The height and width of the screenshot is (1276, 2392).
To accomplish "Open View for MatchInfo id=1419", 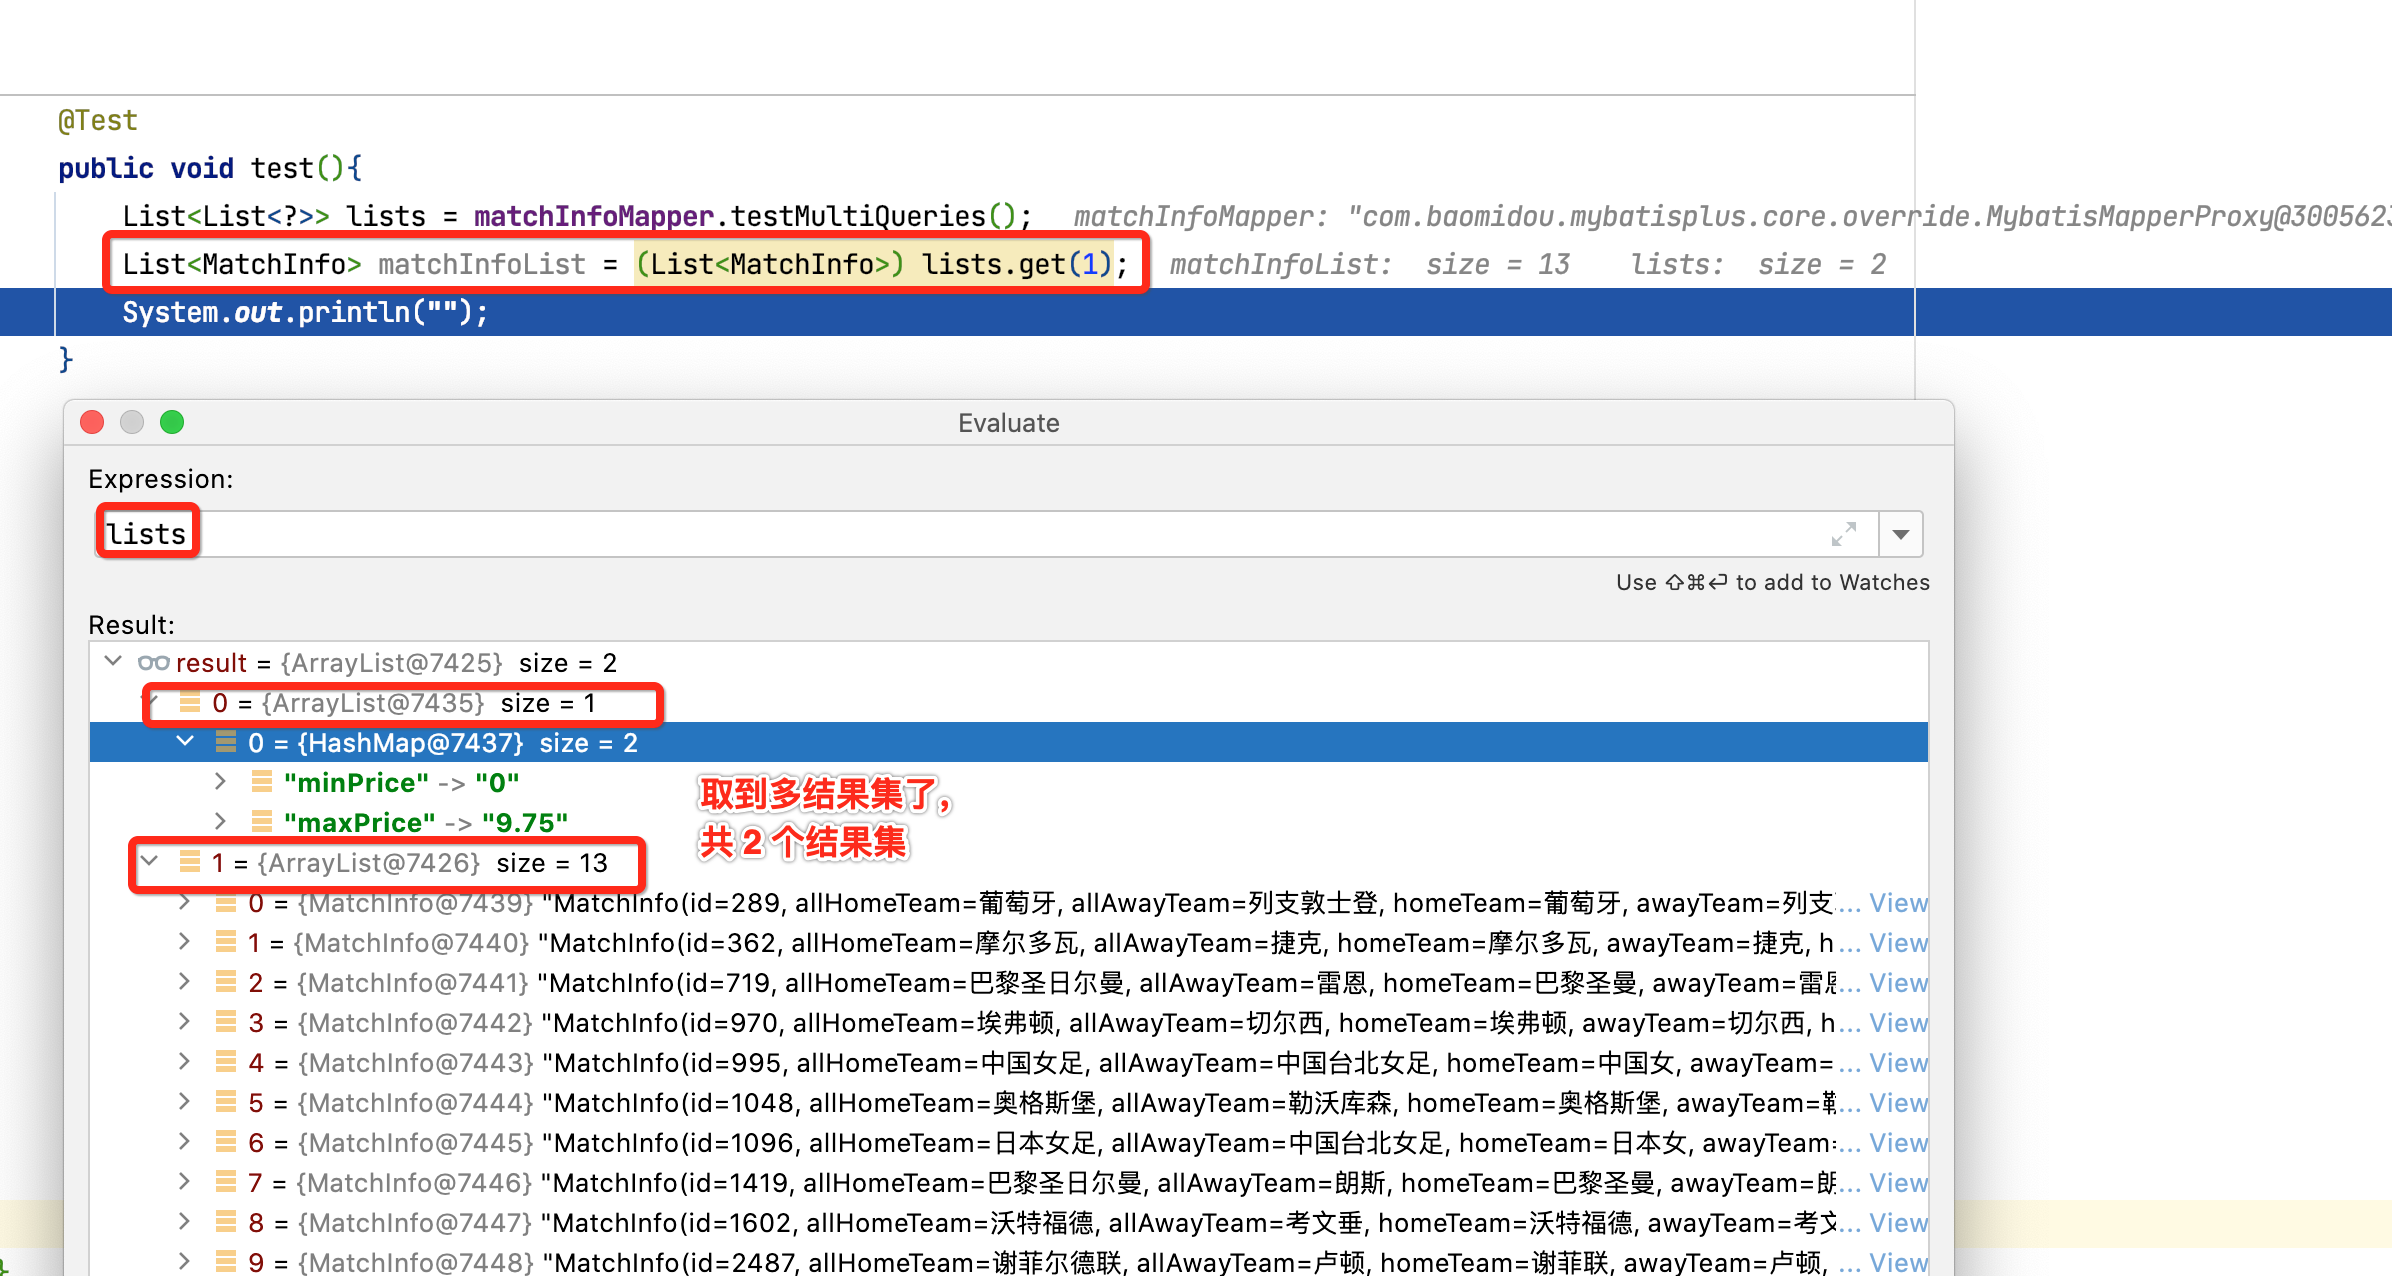I will tap(1897, 1182).
